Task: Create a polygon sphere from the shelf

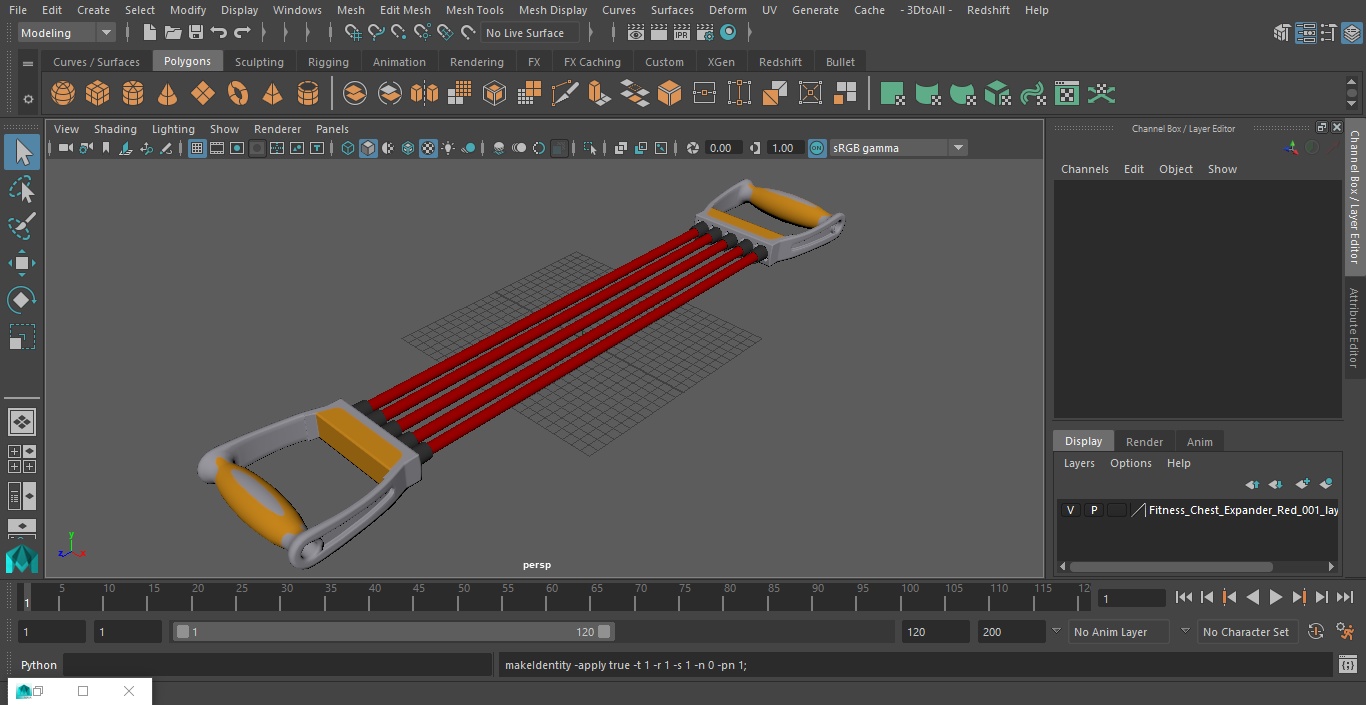Action: tap(63, 94)
